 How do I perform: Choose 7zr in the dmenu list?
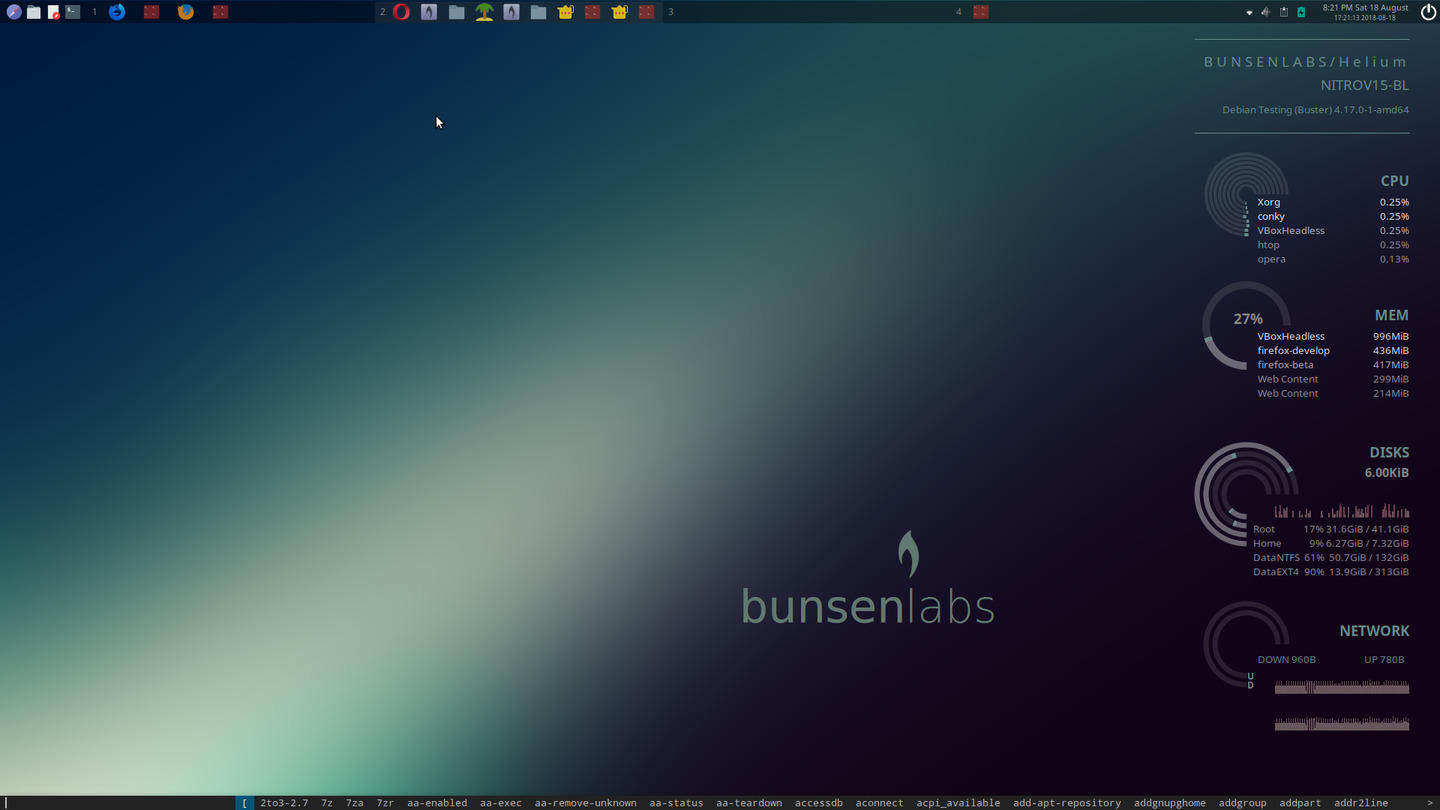tap(385, 803)
